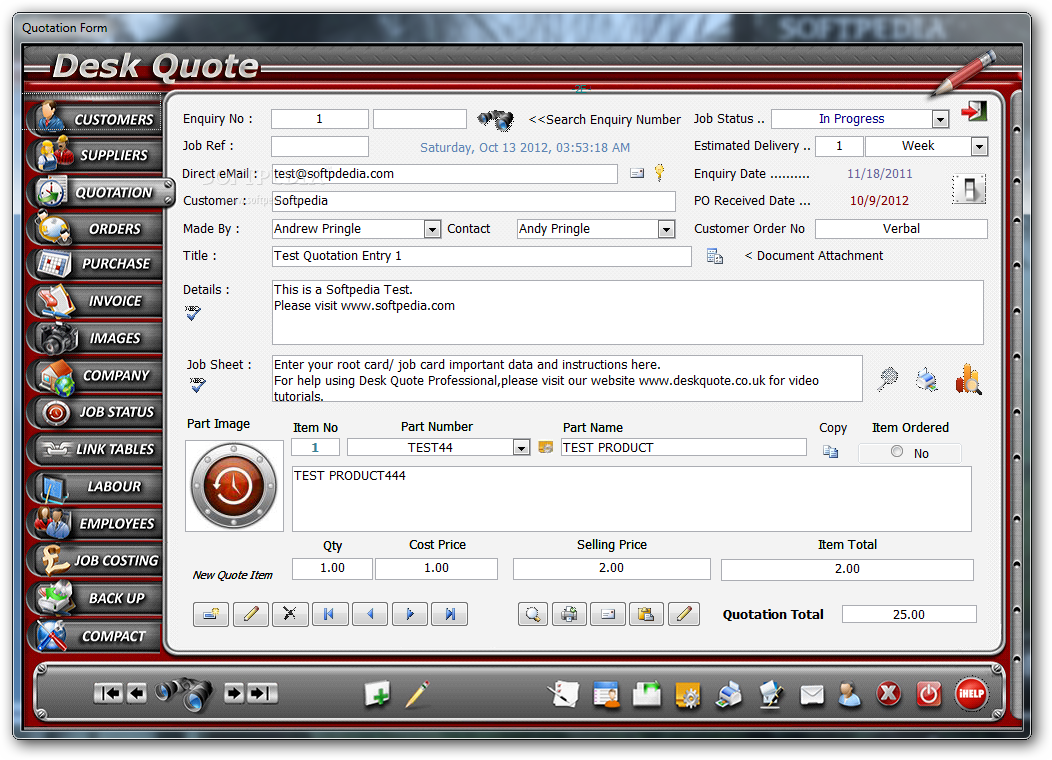1052x760 pixels.
Task: Click the magnifier icon beside Job Sheet
Action: (888, 380)
